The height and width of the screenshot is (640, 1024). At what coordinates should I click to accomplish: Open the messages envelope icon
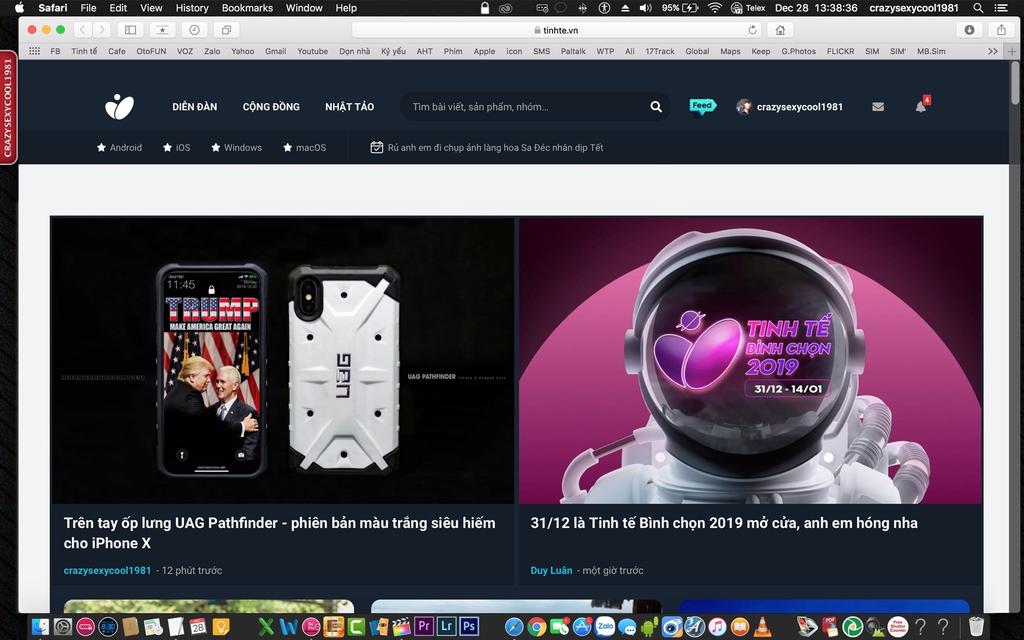tap(878, 106)
